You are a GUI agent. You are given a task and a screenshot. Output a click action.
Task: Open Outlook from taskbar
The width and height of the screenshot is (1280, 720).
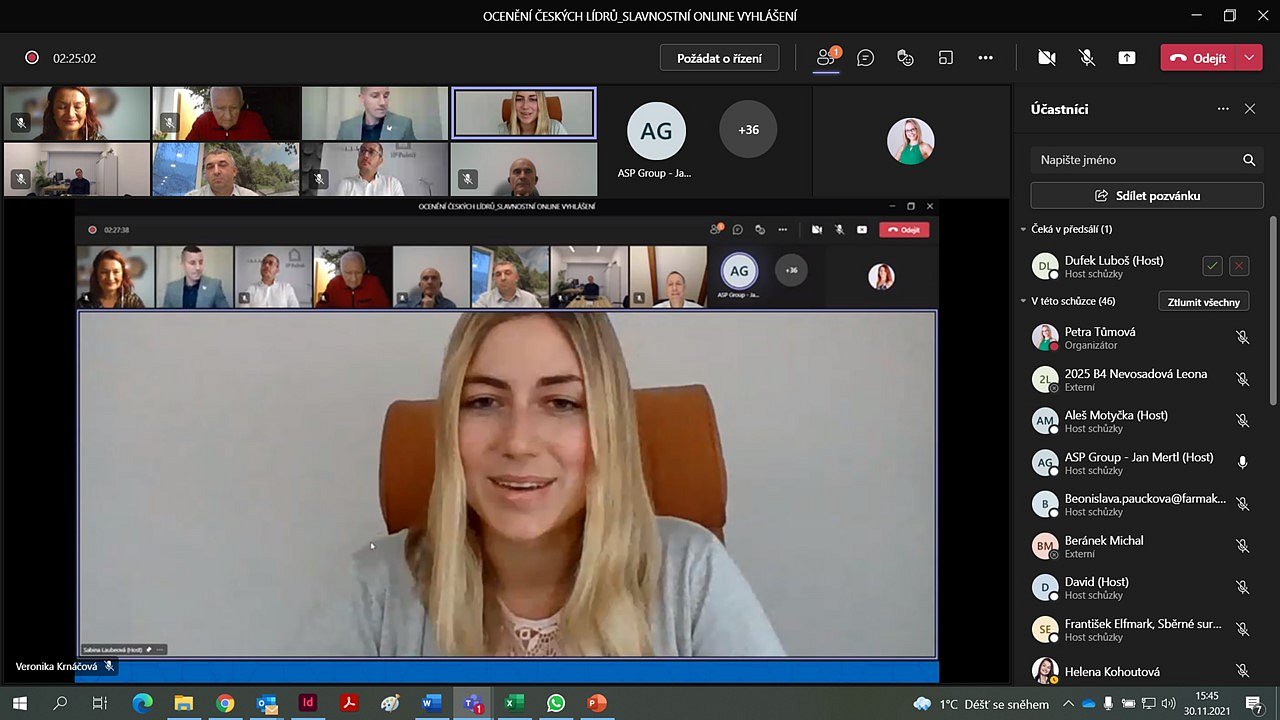267,703
